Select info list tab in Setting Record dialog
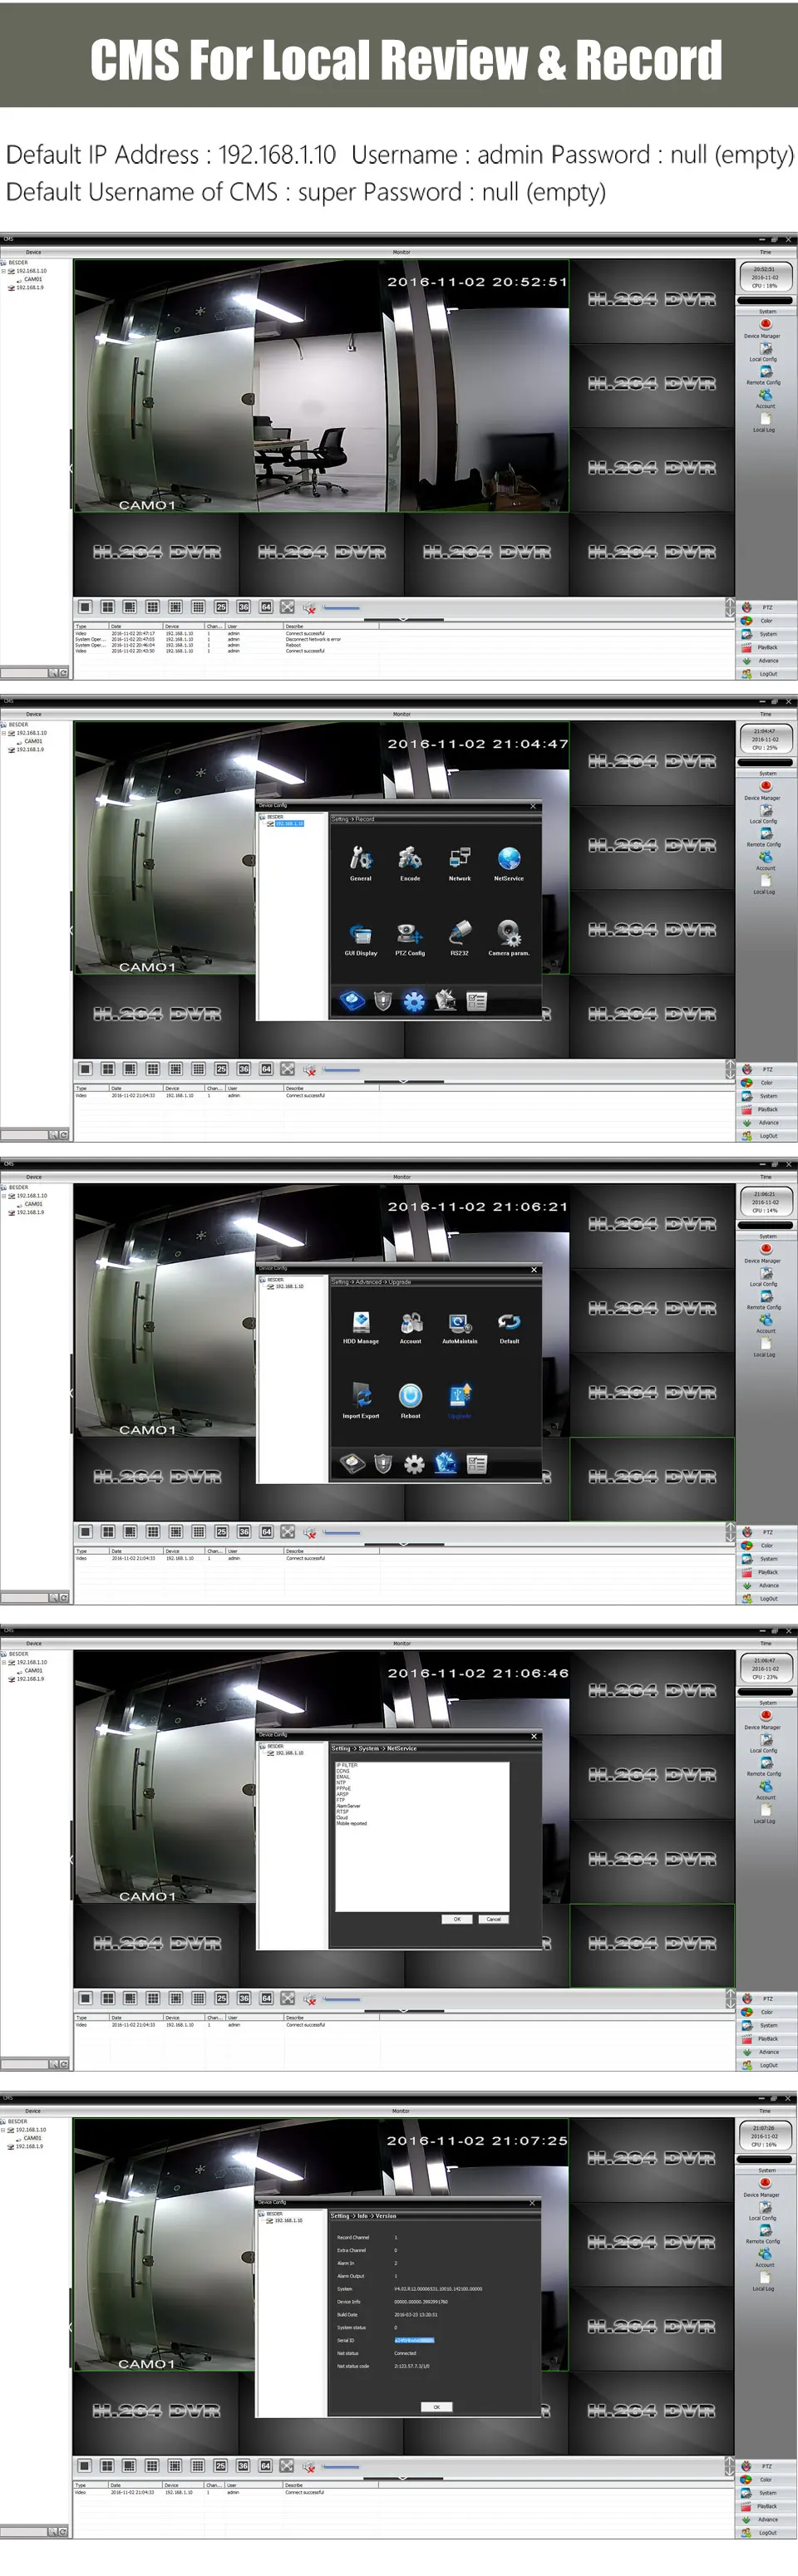Image resolution: width=798 pixels, height=2576 pixels. [x=477, y=1000]
